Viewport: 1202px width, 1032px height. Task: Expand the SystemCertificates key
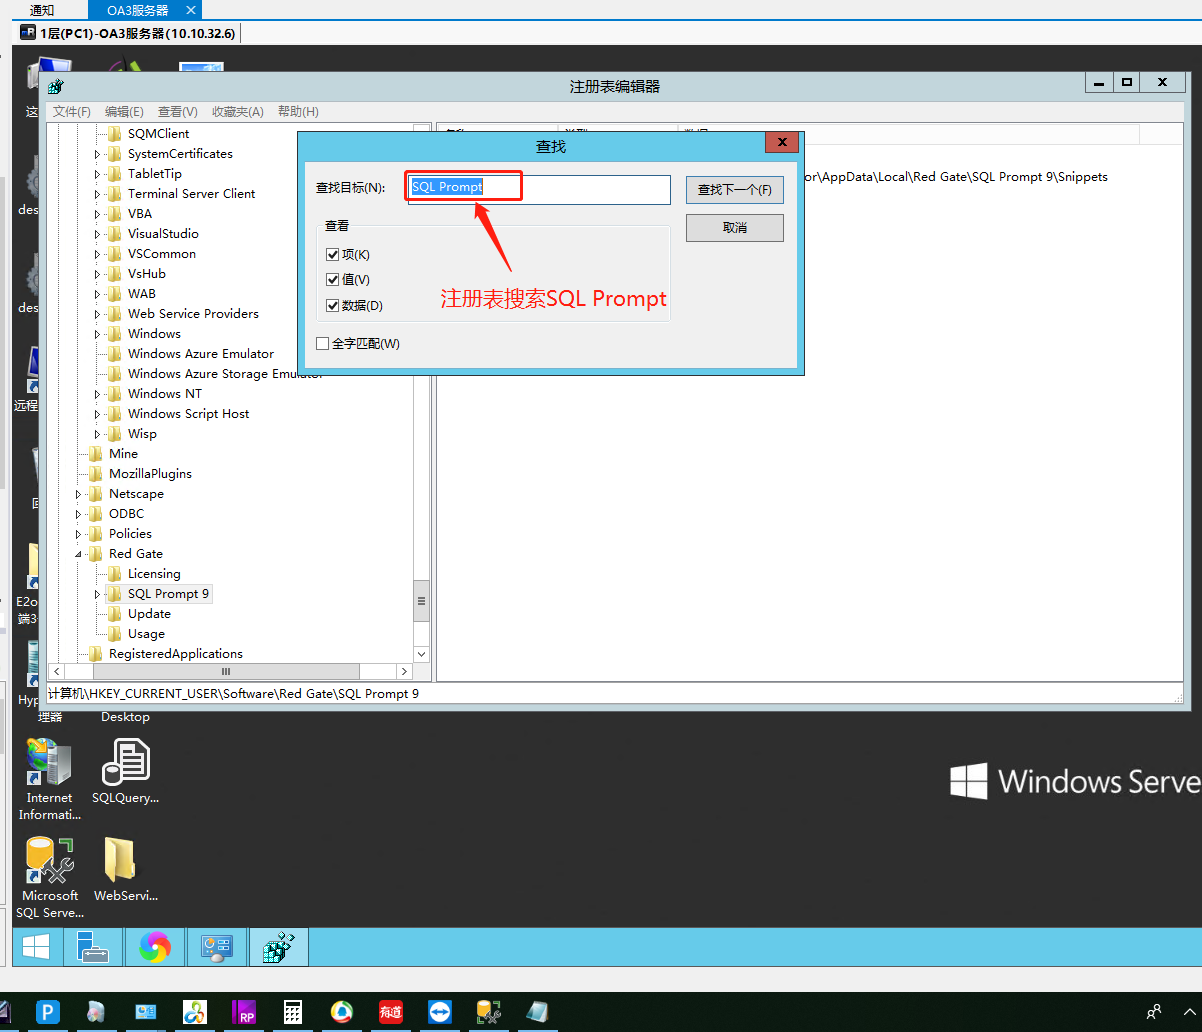pos(97,154)
